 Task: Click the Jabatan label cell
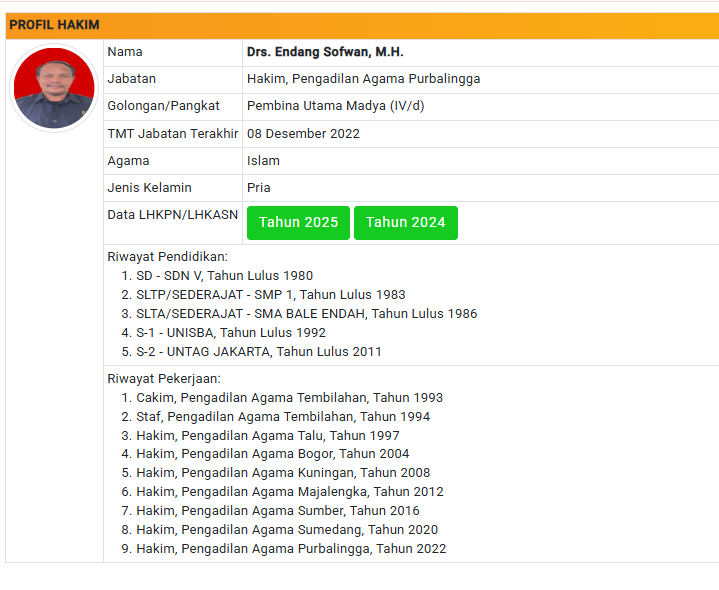click(173, 79)
